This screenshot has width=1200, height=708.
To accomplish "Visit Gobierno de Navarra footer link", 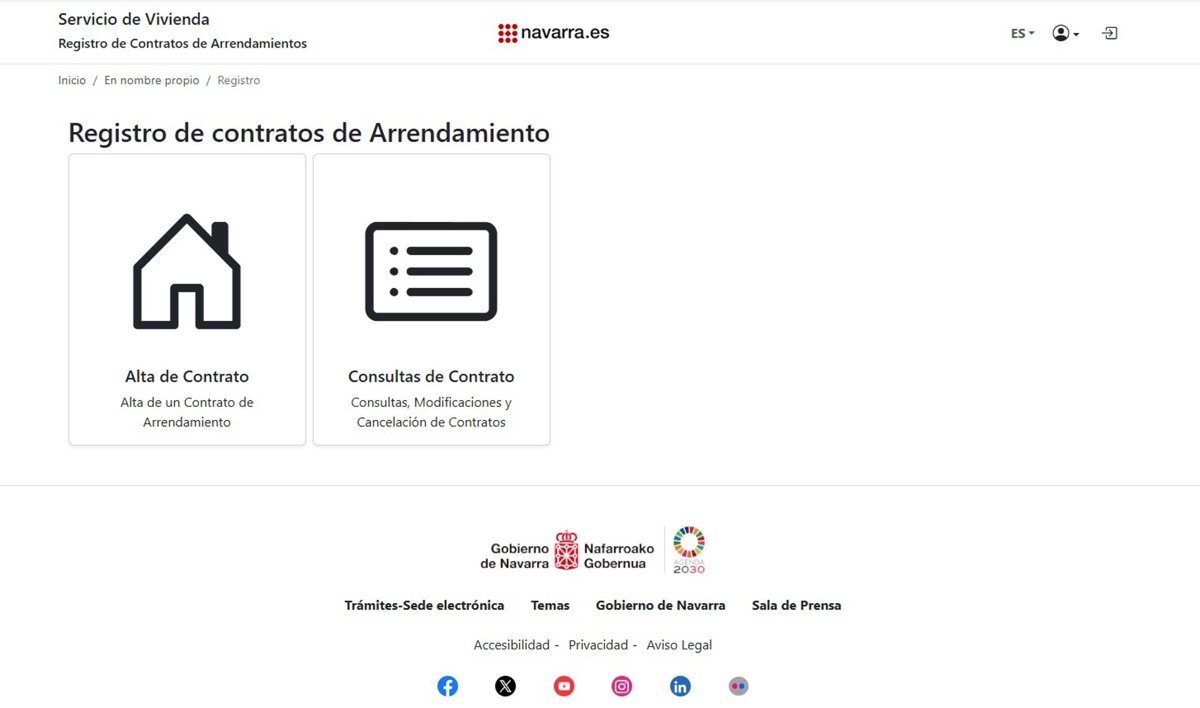I will [x=660, y=605].
